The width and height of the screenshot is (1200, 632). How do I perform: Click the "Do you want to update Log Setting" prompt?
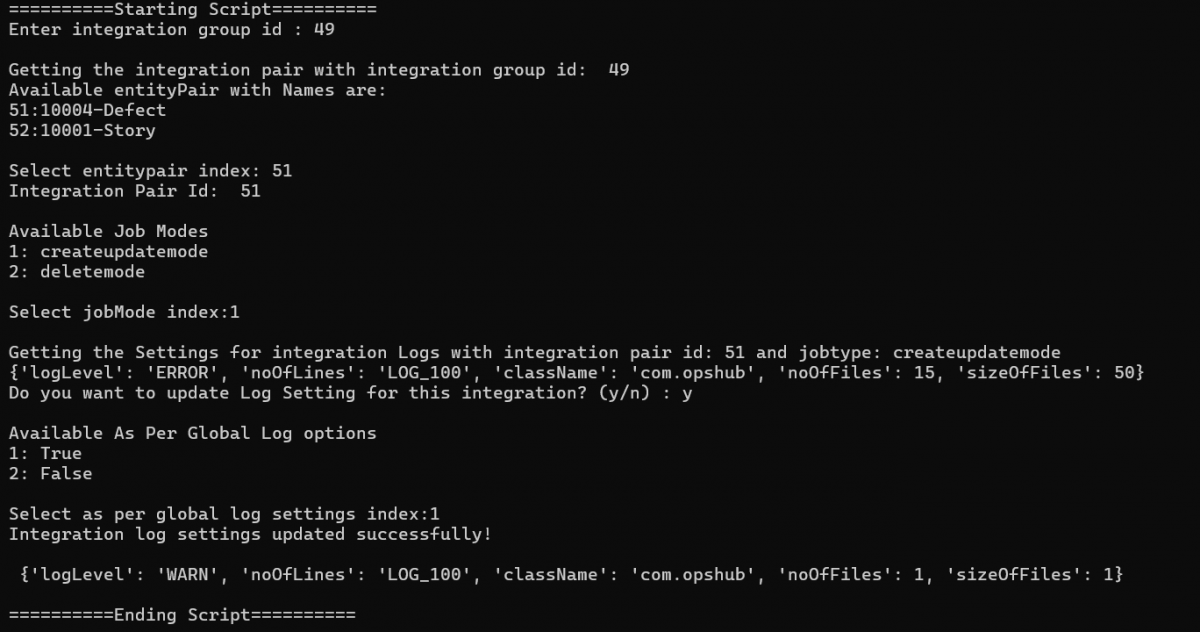(350, 393)
